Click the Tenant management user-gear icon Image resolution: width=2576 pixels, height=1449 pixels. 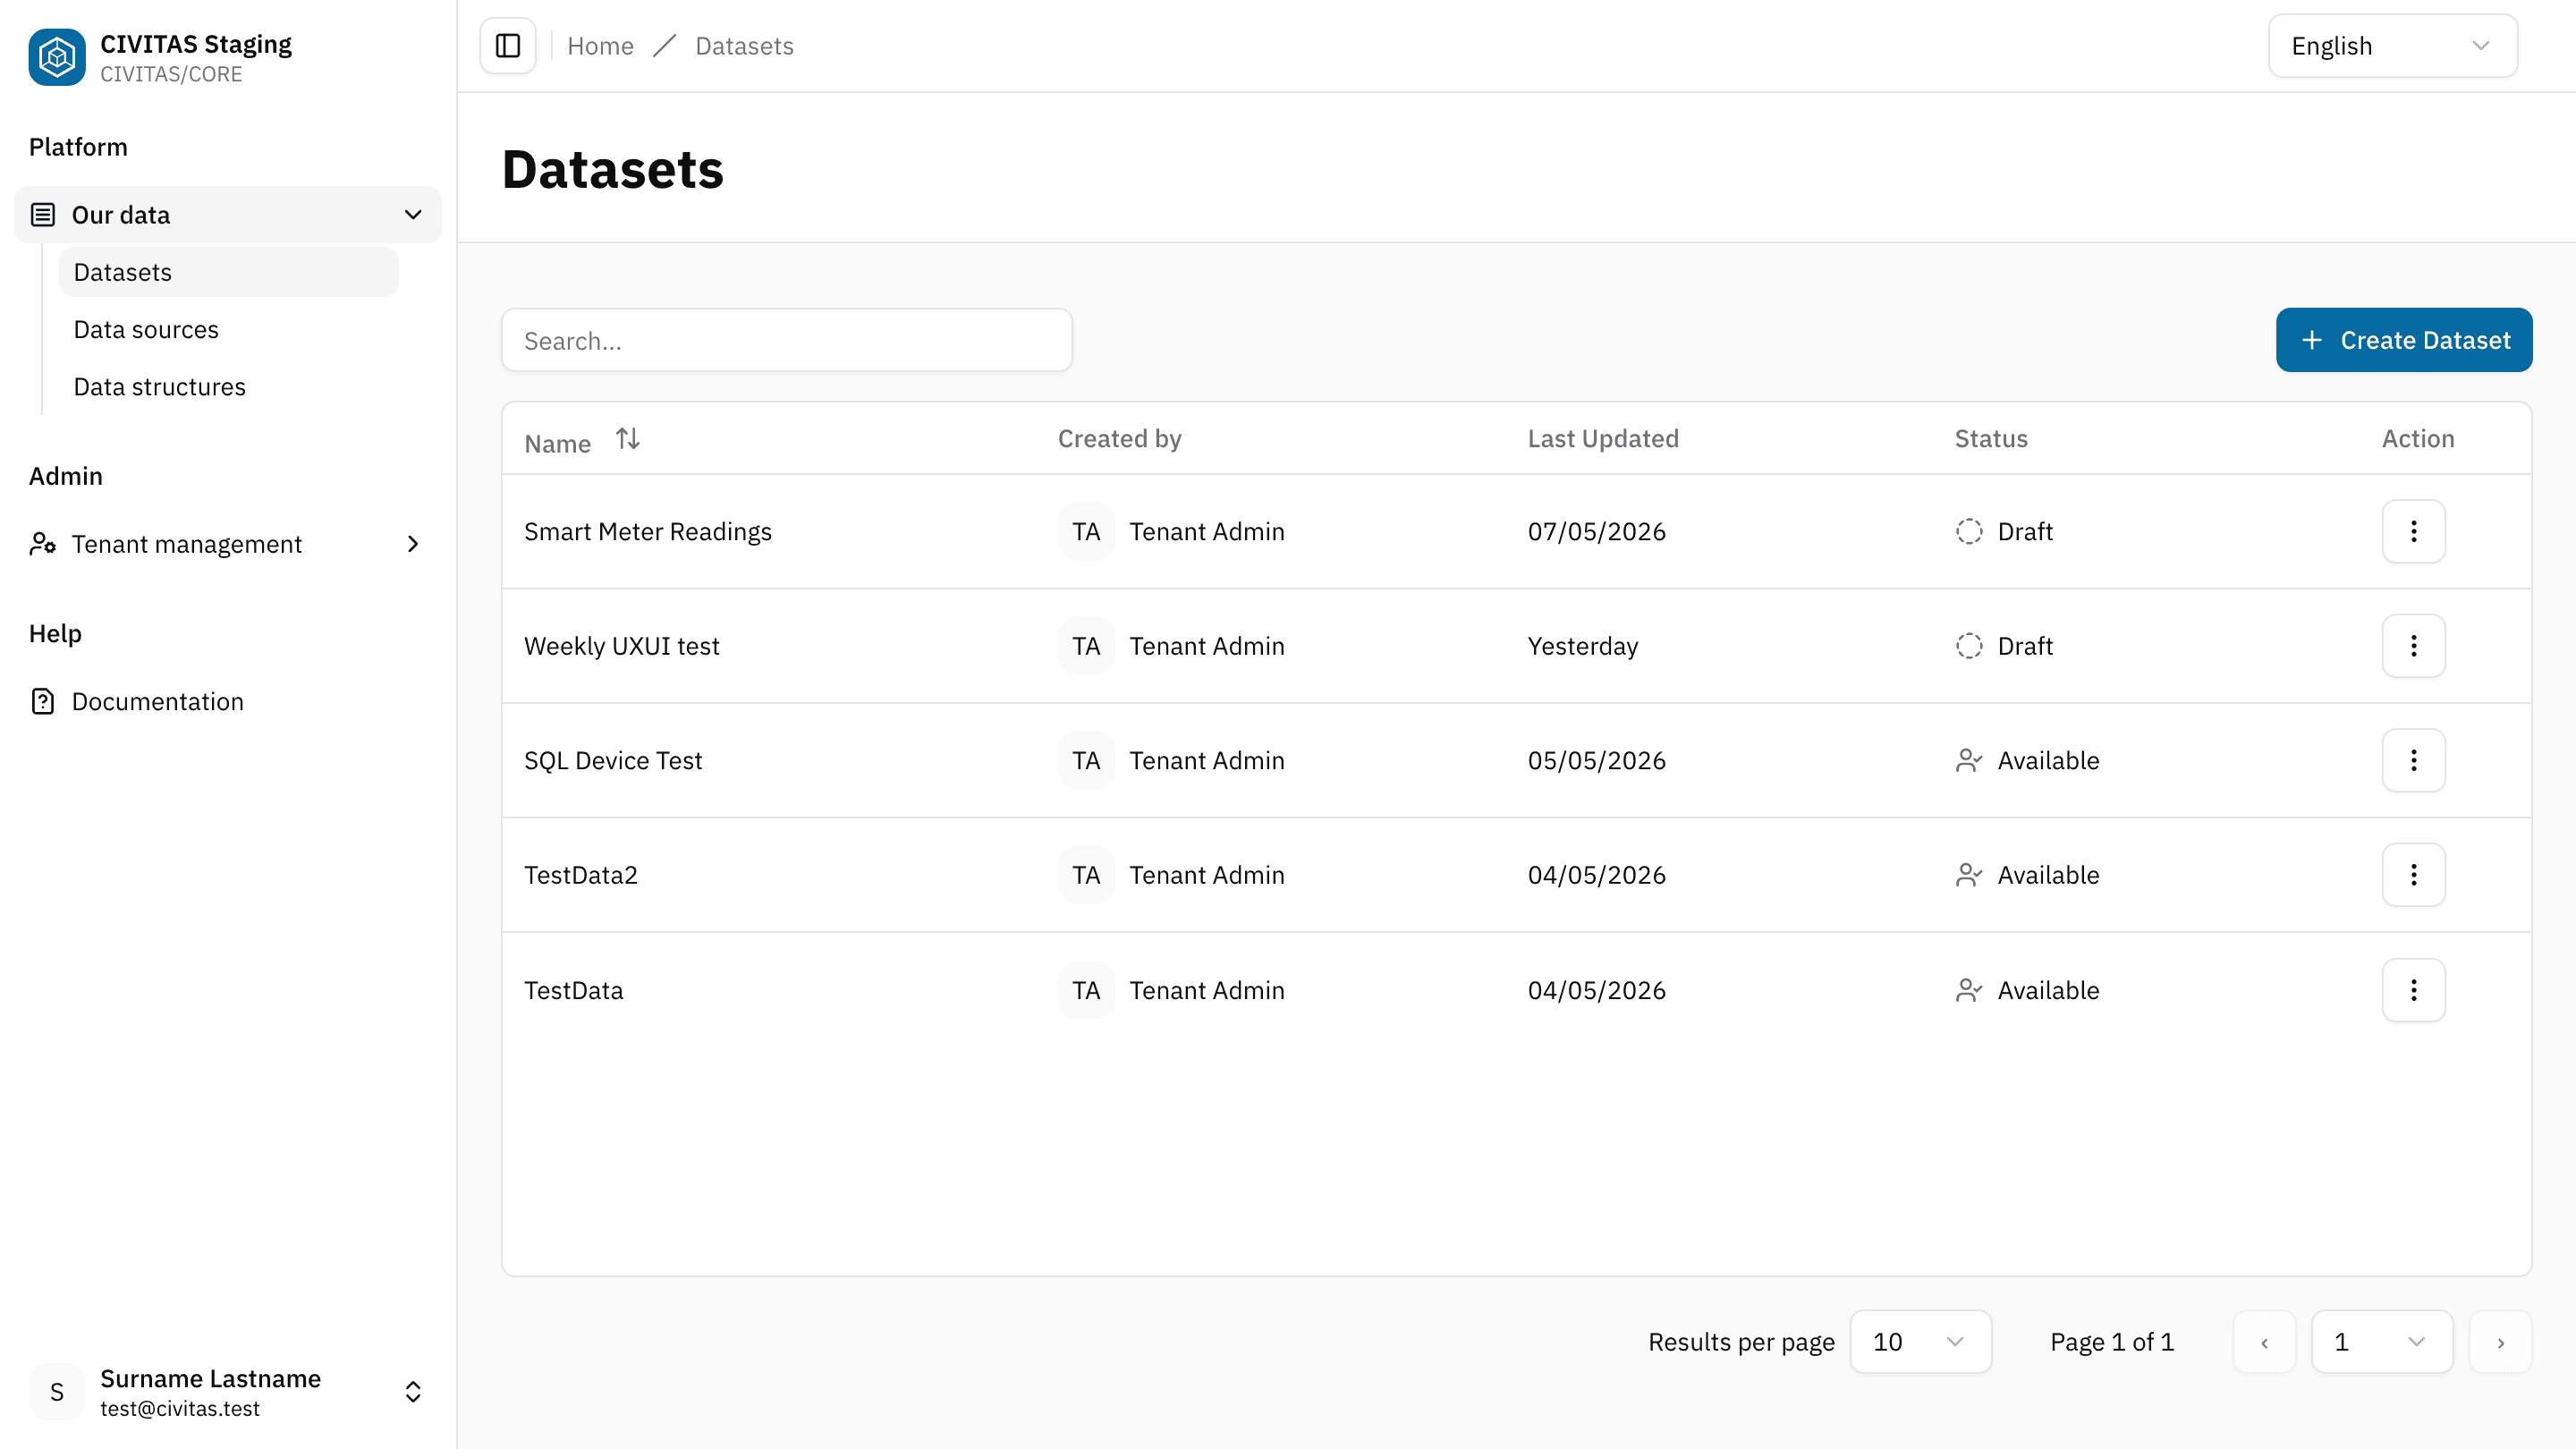43,544
